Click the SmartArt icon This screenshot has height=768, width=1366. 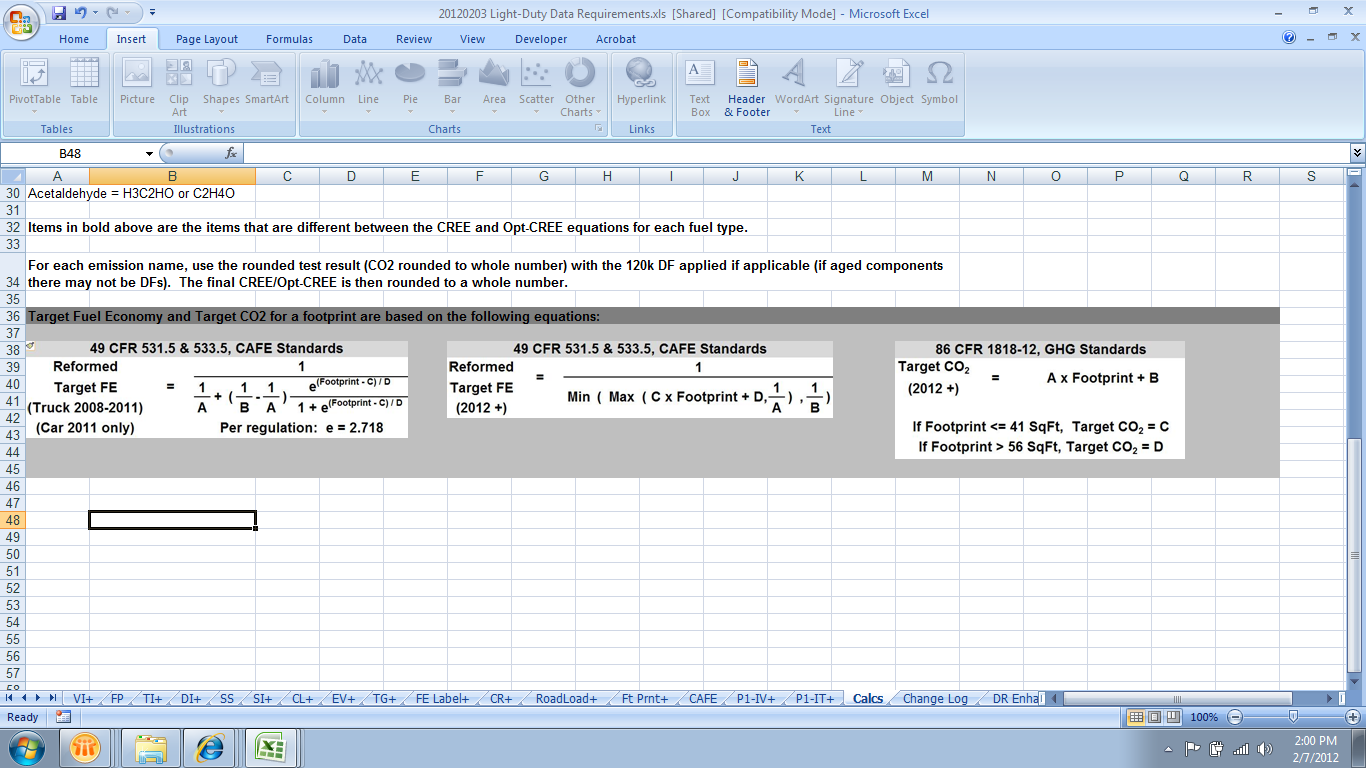tap(267, 83)
